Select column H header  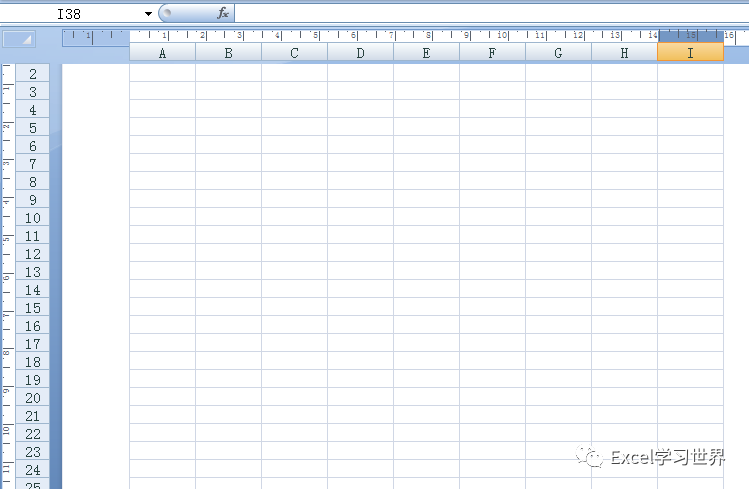tap(624, 53)
